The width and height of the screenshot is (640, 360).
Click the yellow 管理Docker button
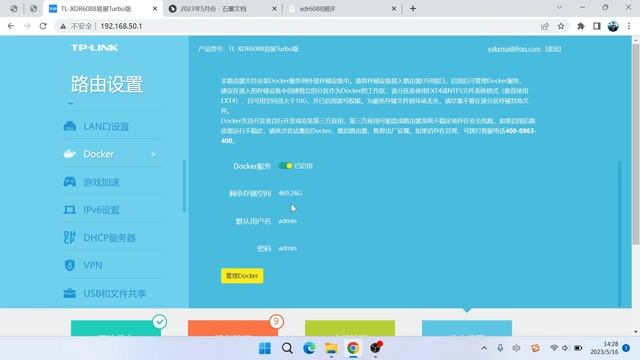(242, 276)
